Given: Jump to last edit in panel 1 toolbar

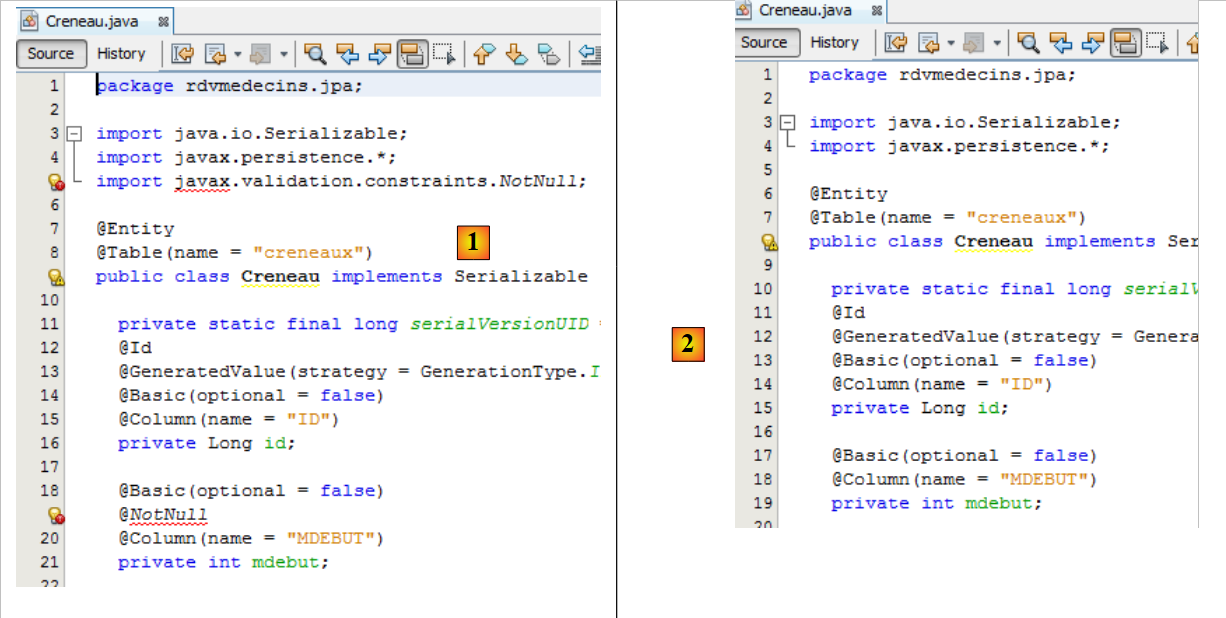Looking at the screenshot, I should (x=183, y=54).
